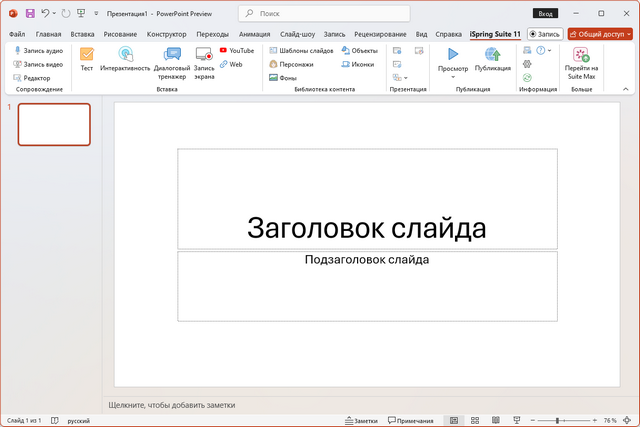The image size is (640, 427).
Task: Insert a YouTube video
Action: (x=236, y=49)
